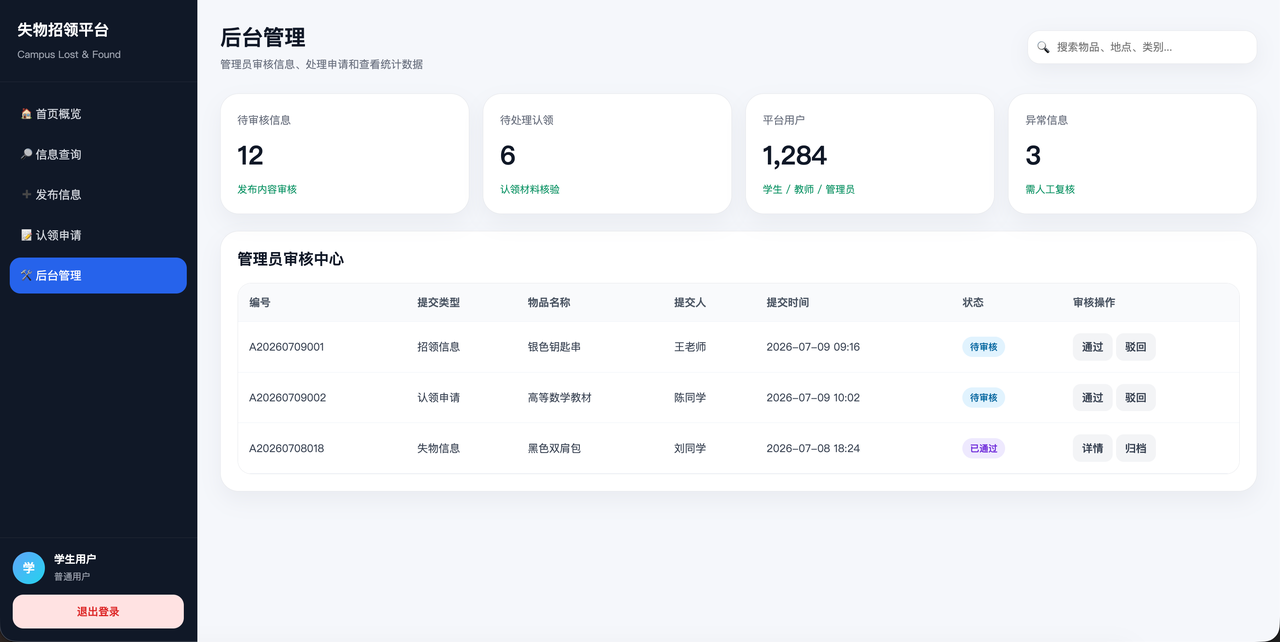Click the magnifier icon beside 信息查询

click(x=26, y=154)
